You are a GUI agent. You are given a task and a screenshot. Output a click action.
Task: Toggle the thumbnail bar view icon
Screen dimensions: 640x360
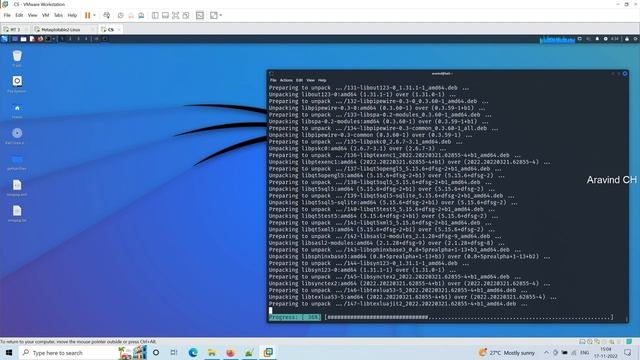tap(165, 16)
